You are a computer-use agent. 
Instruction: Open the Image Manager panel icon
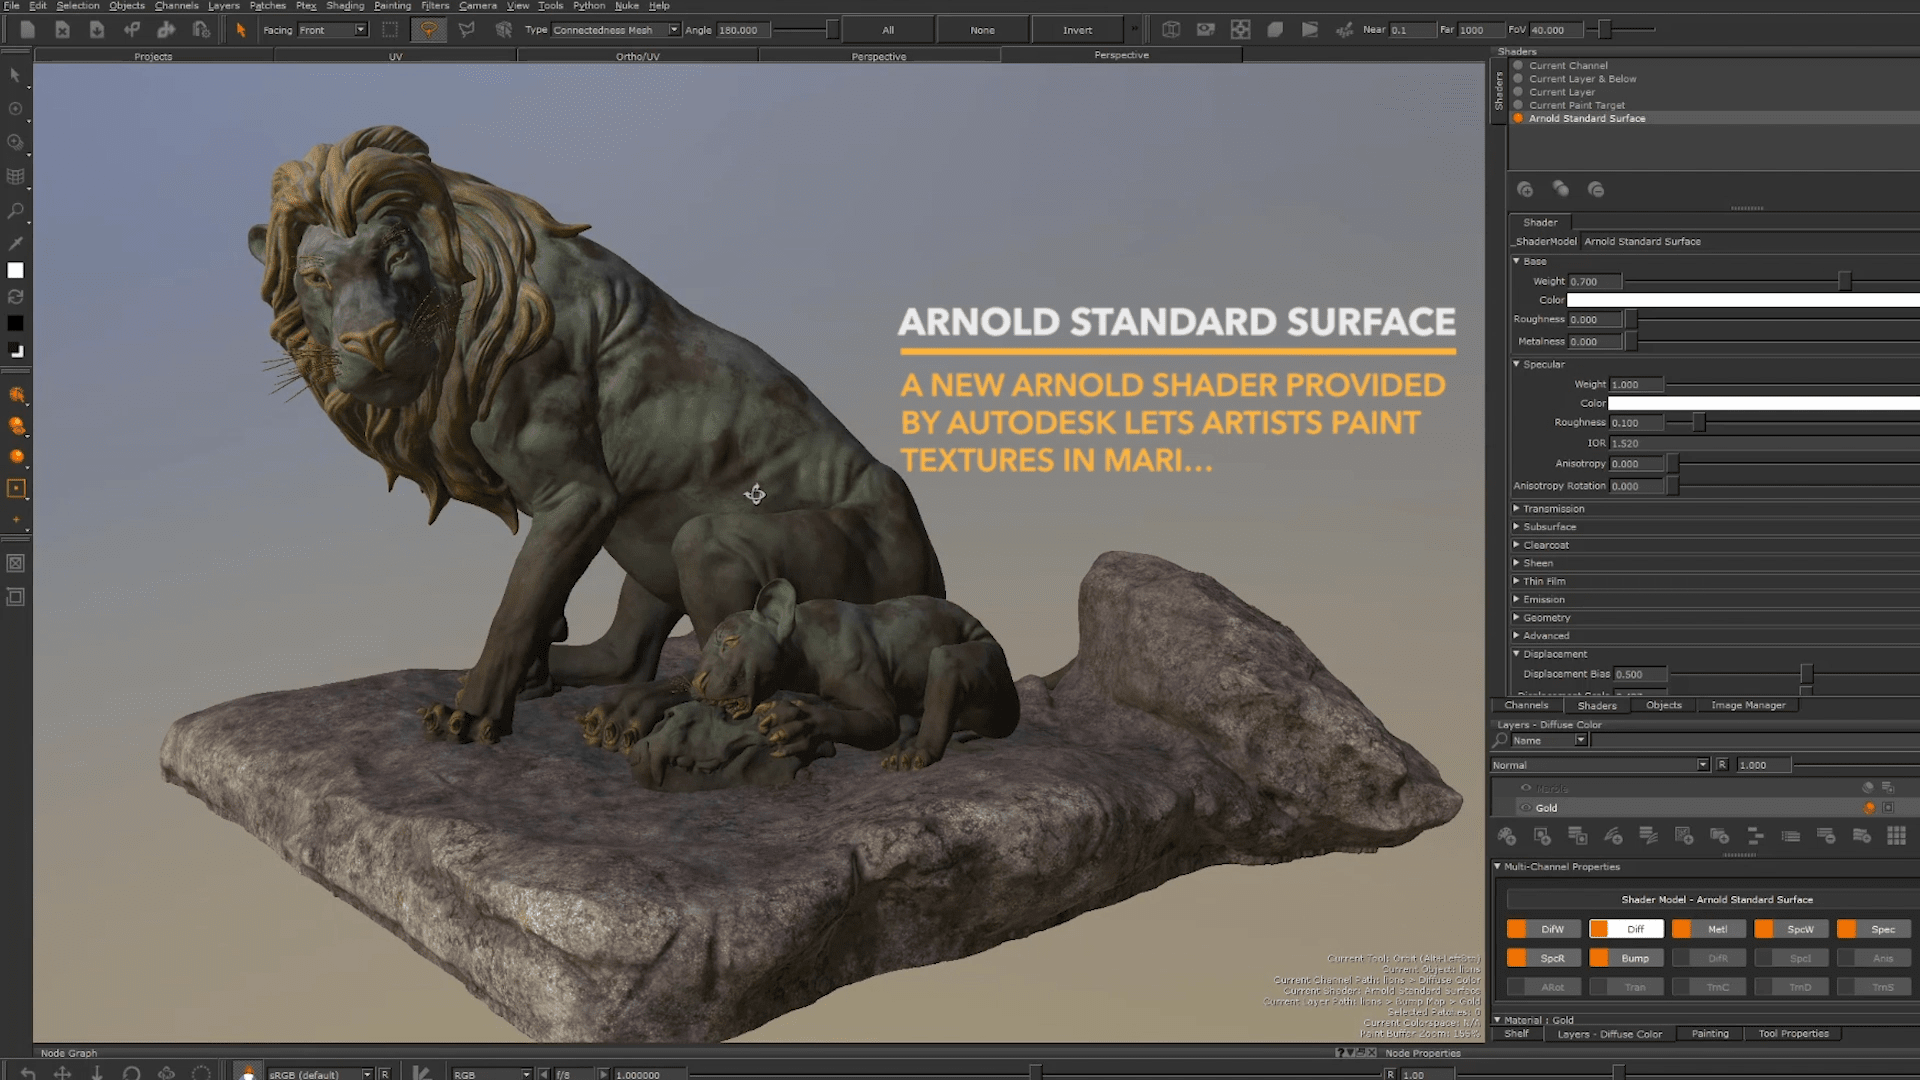pyautogui.click(x=1747, y=705)
